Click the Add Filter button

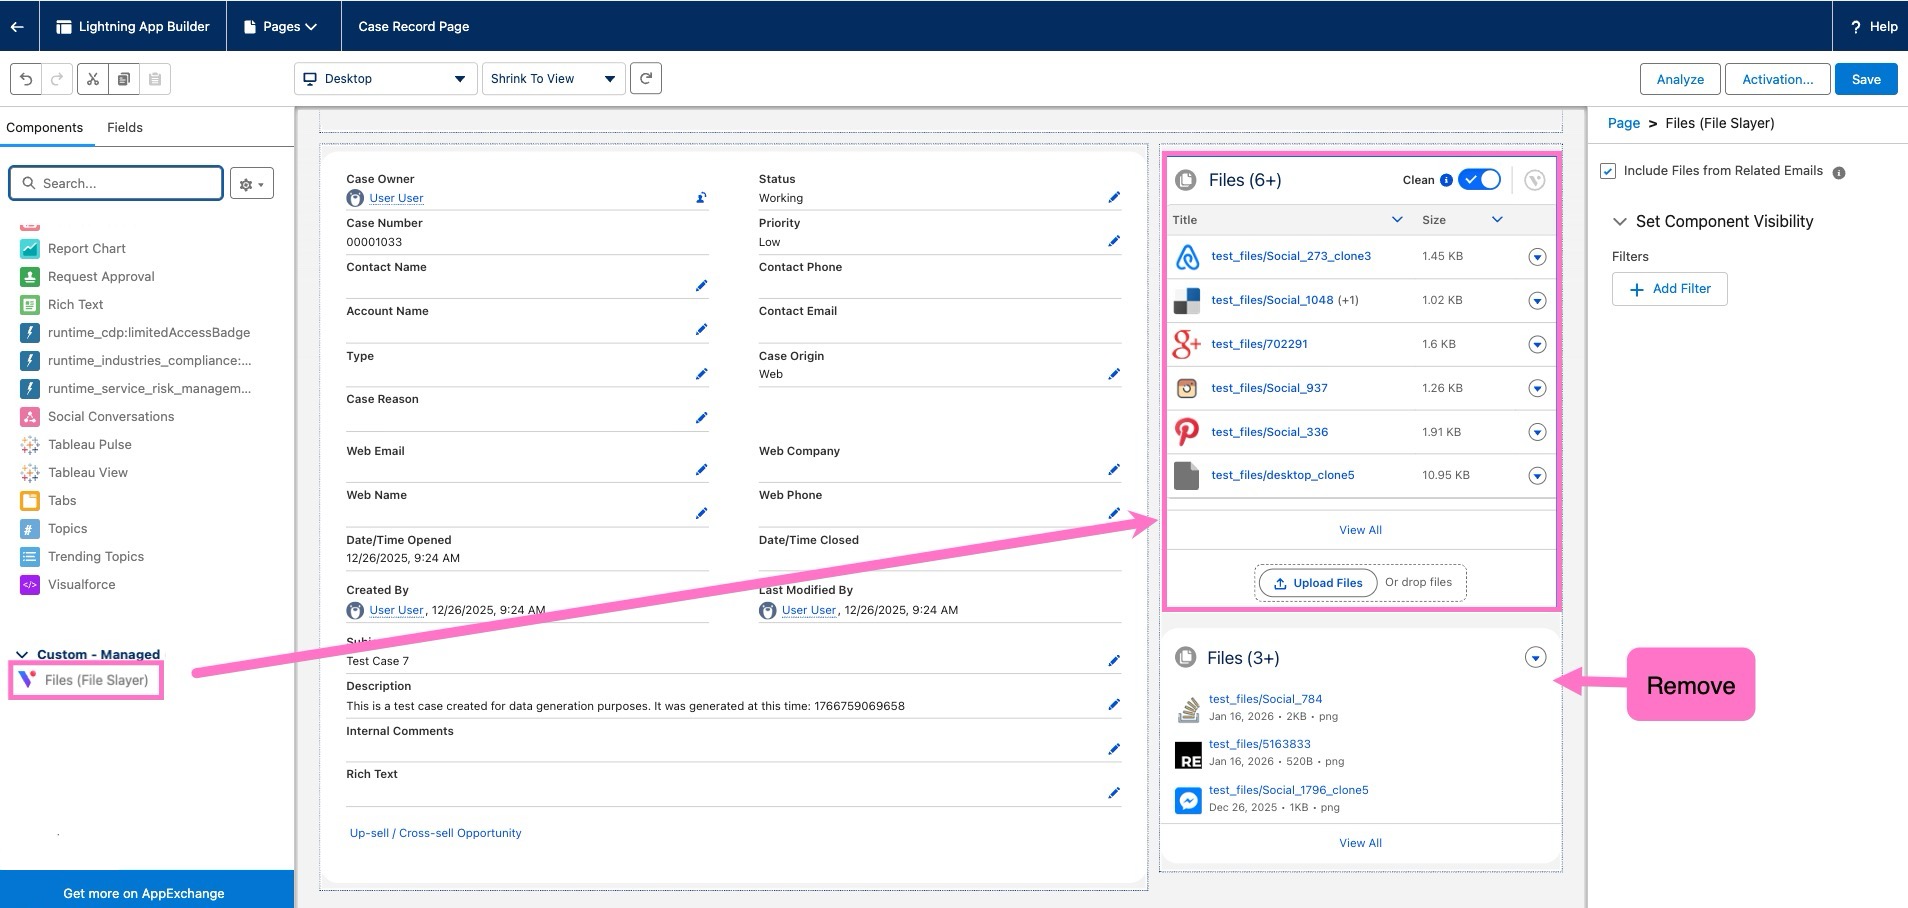pyautogui.click(x=1669, y=289)
